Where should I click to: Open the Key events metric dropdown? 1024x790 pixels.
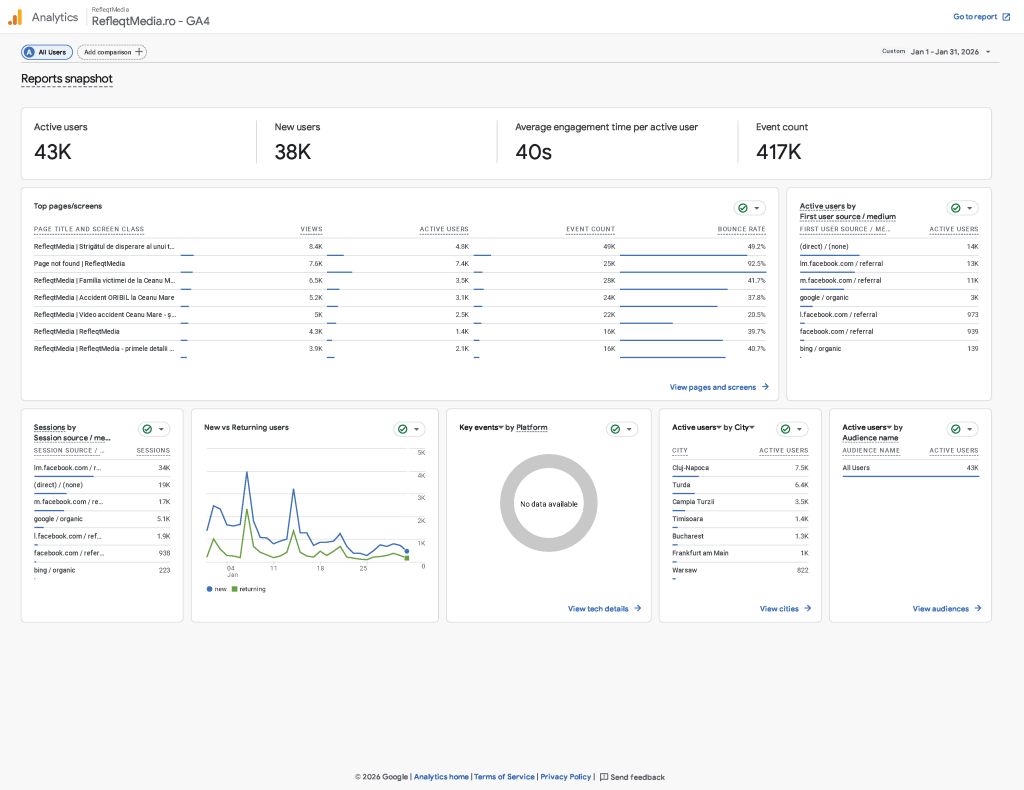499,428
